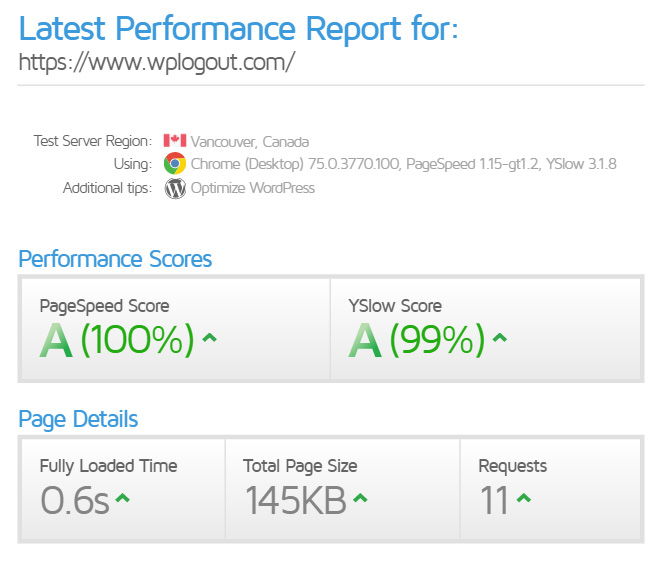Click the Chrome (Desktop) version text

coord(404,164)
